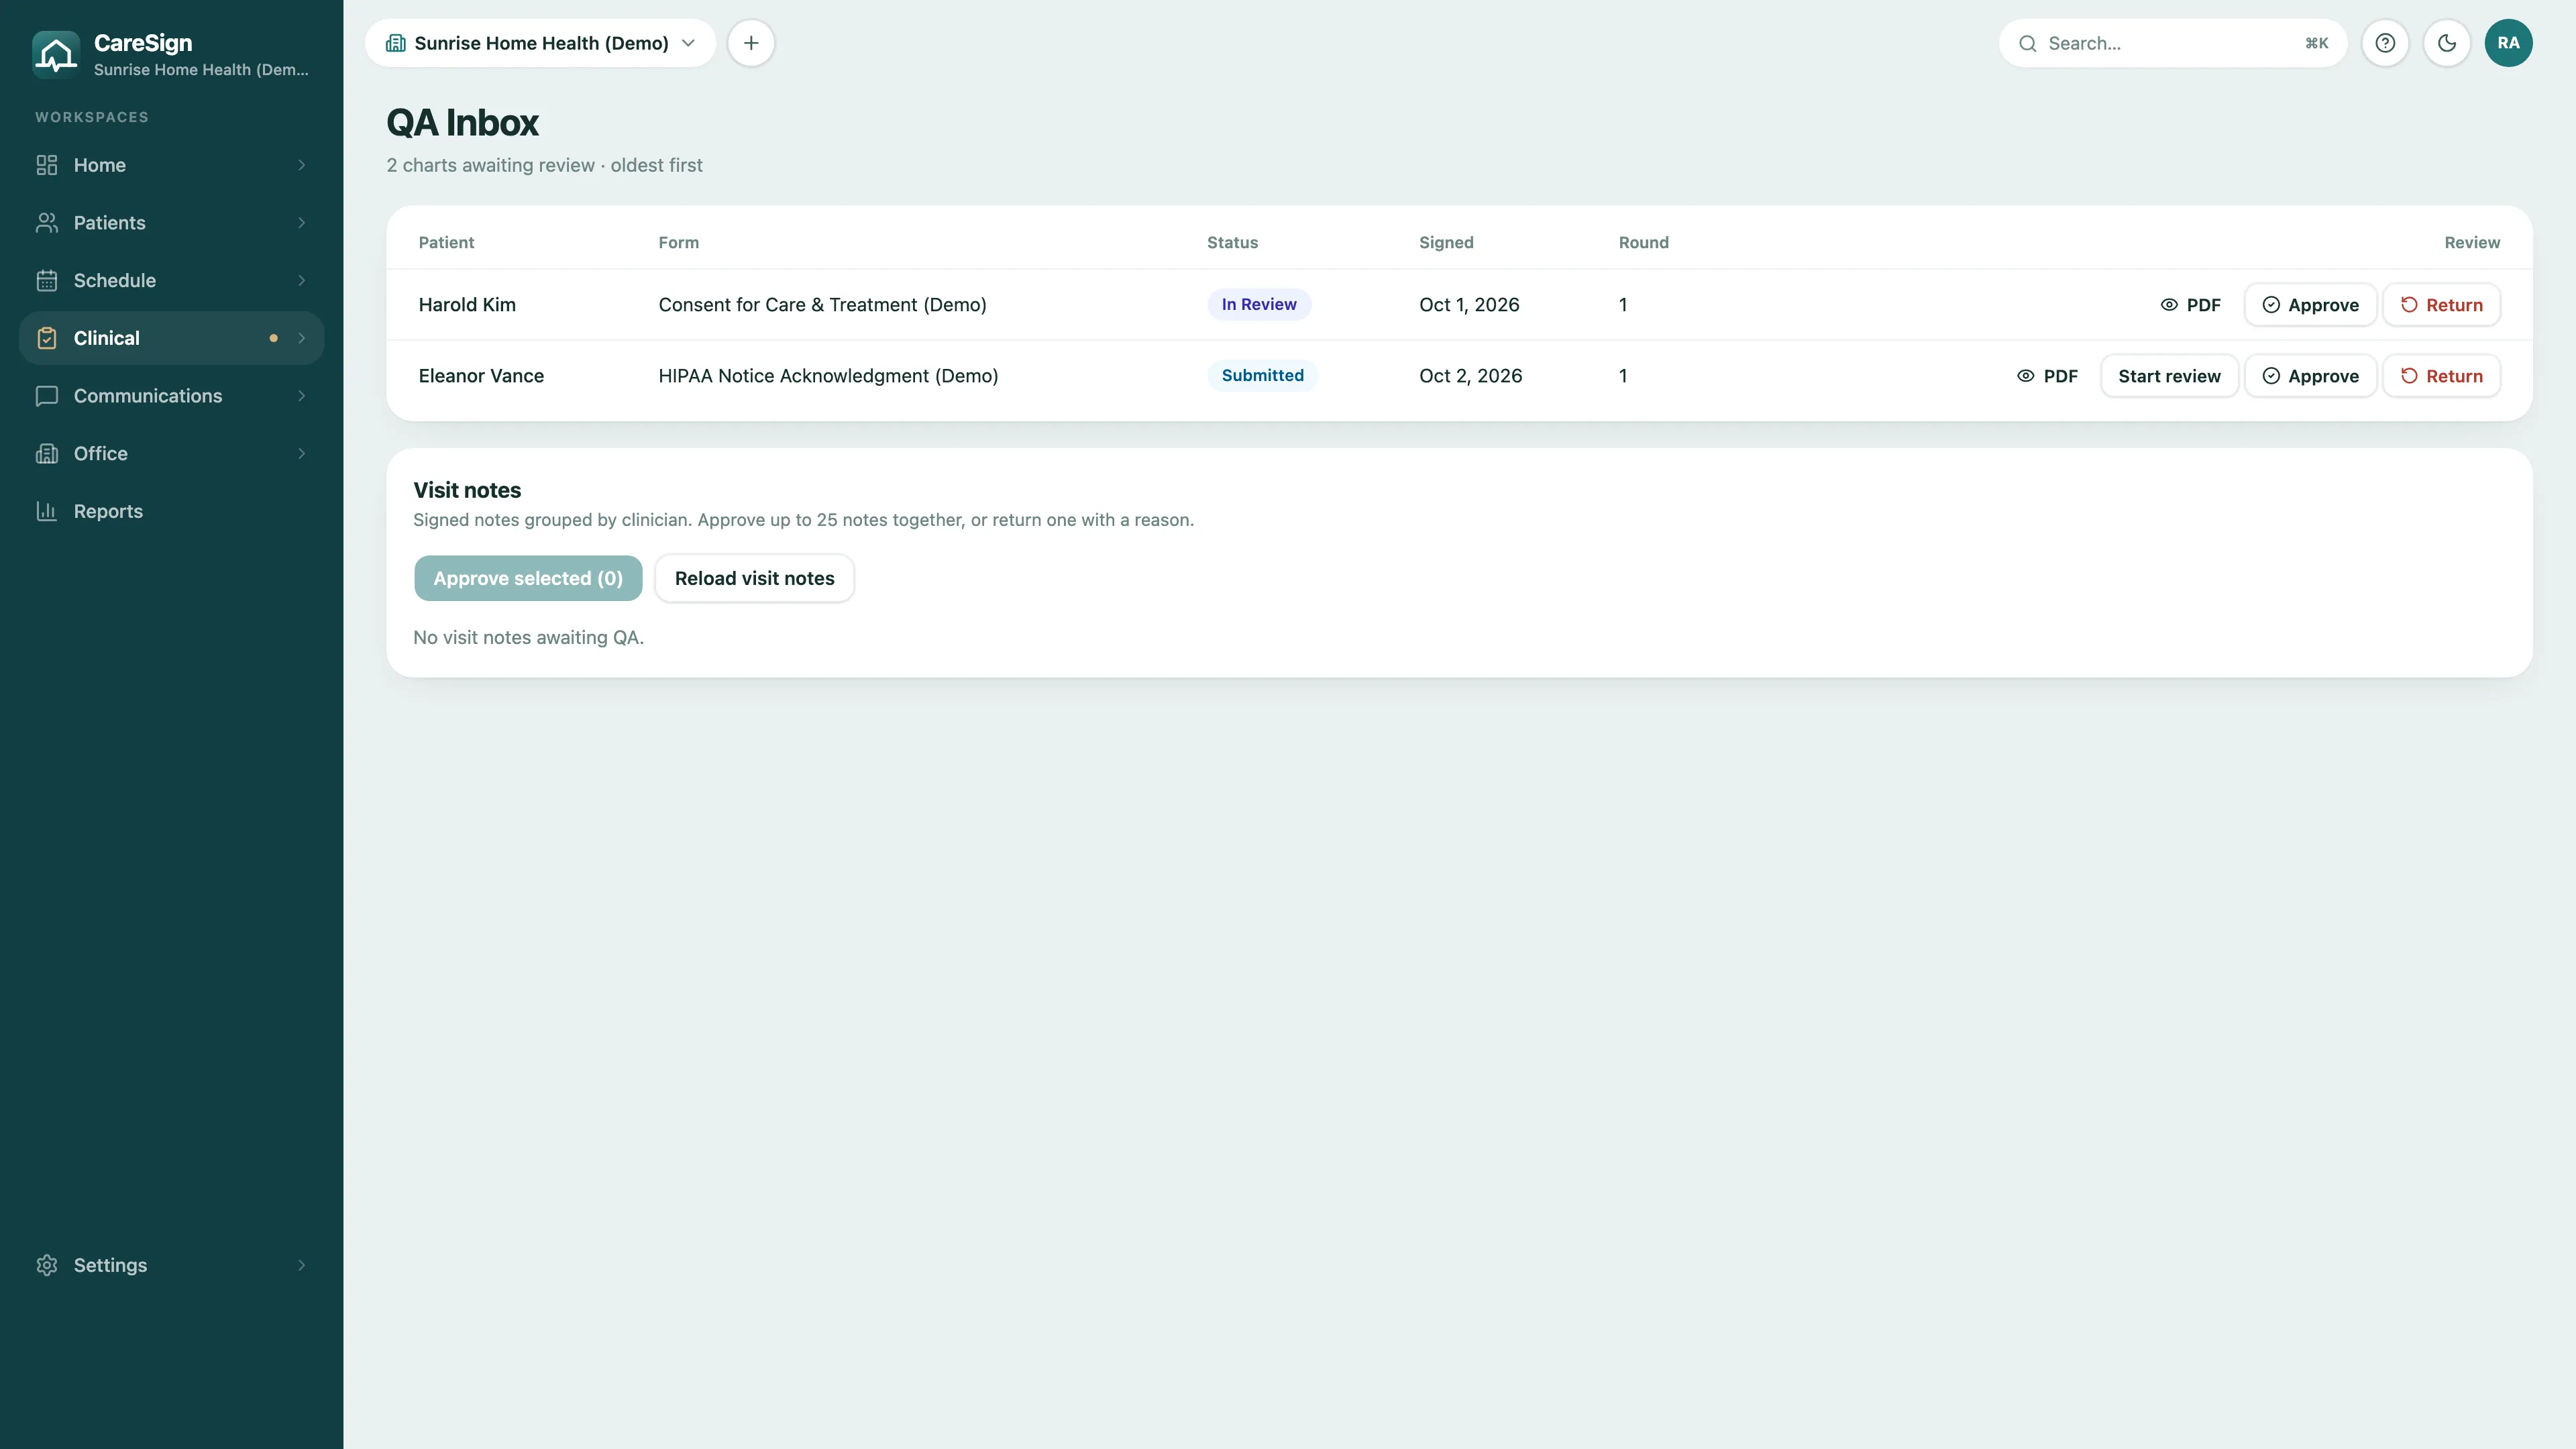Click the In Review status badge
The width and height of the screenshot is (2576, 1449).
(1259, 304)
